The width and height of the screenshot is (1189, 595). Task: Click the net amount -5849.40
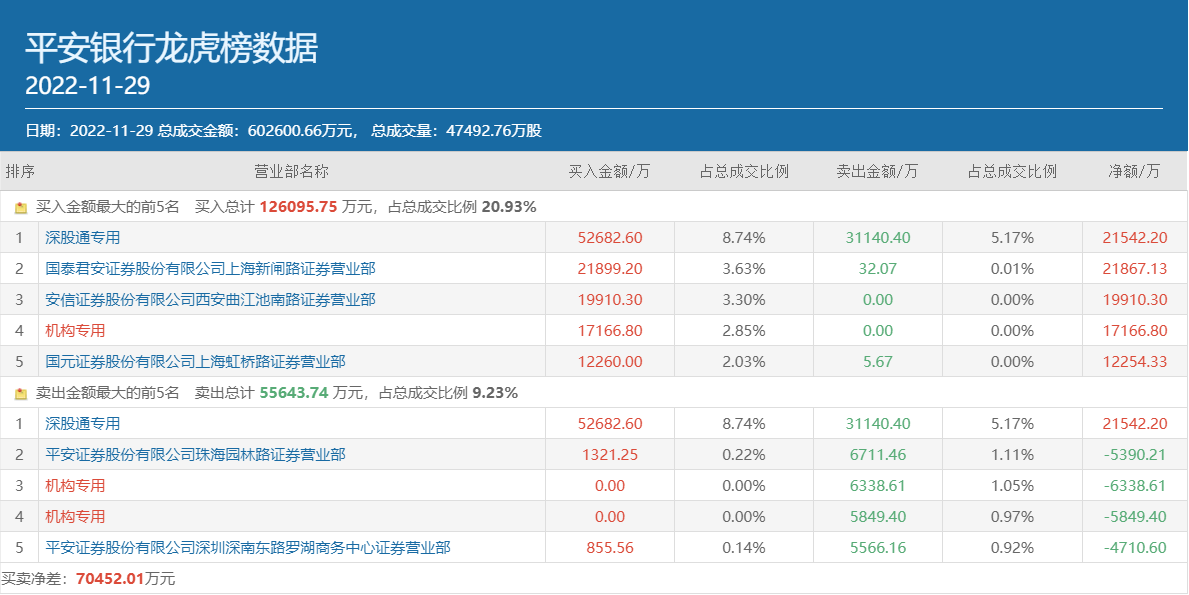[1135, 517]
